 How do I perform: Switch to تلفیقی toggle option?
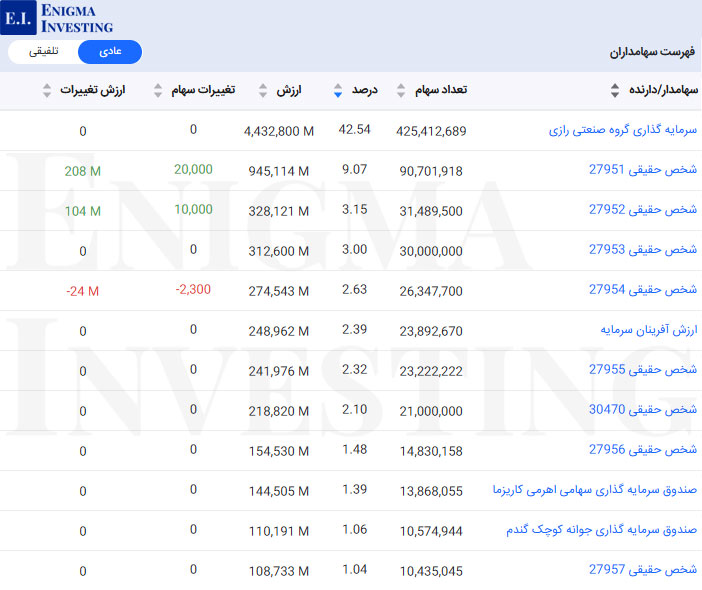coord(43,52)
